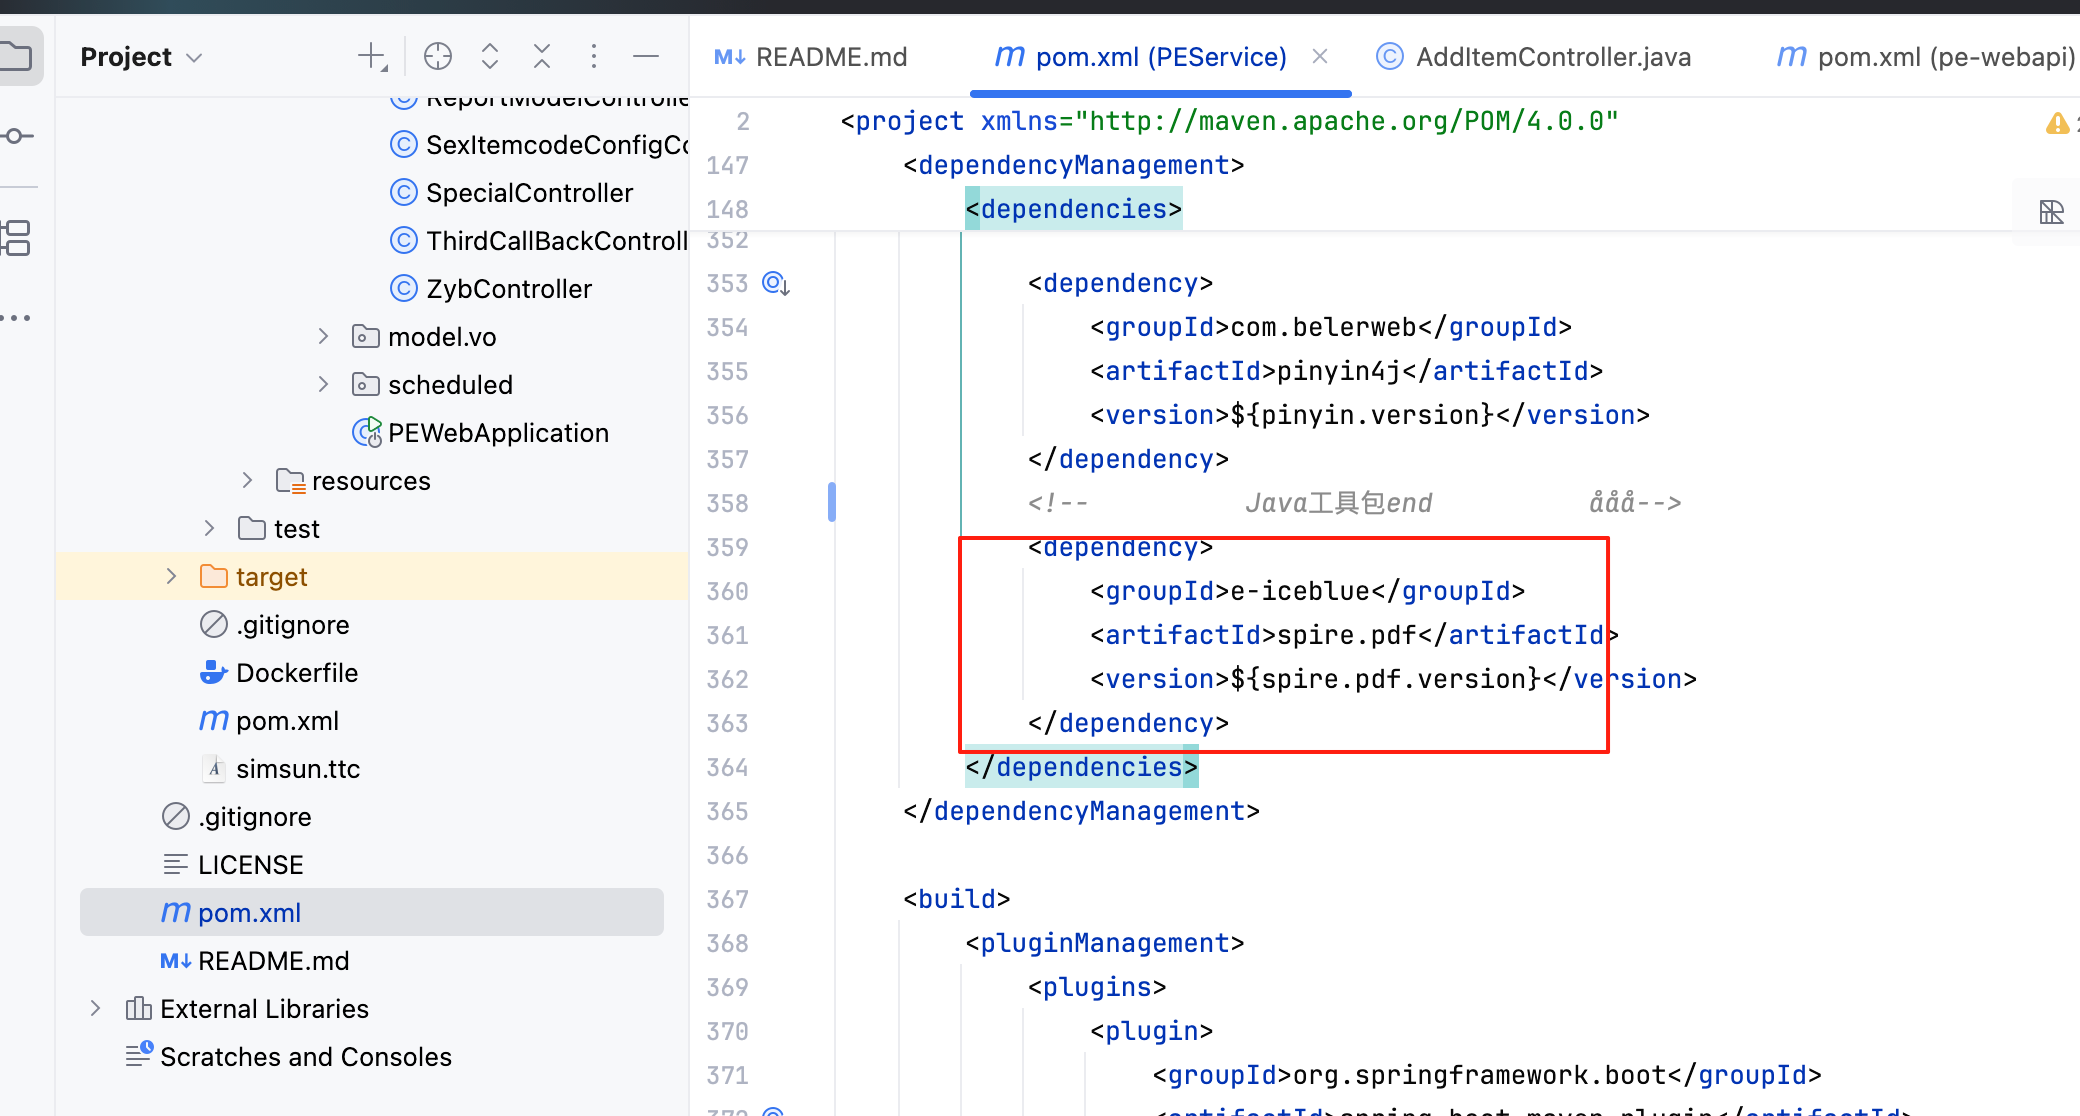
Task: Click the Expand Selected arrows icon
Action: (x=490, y=57)
